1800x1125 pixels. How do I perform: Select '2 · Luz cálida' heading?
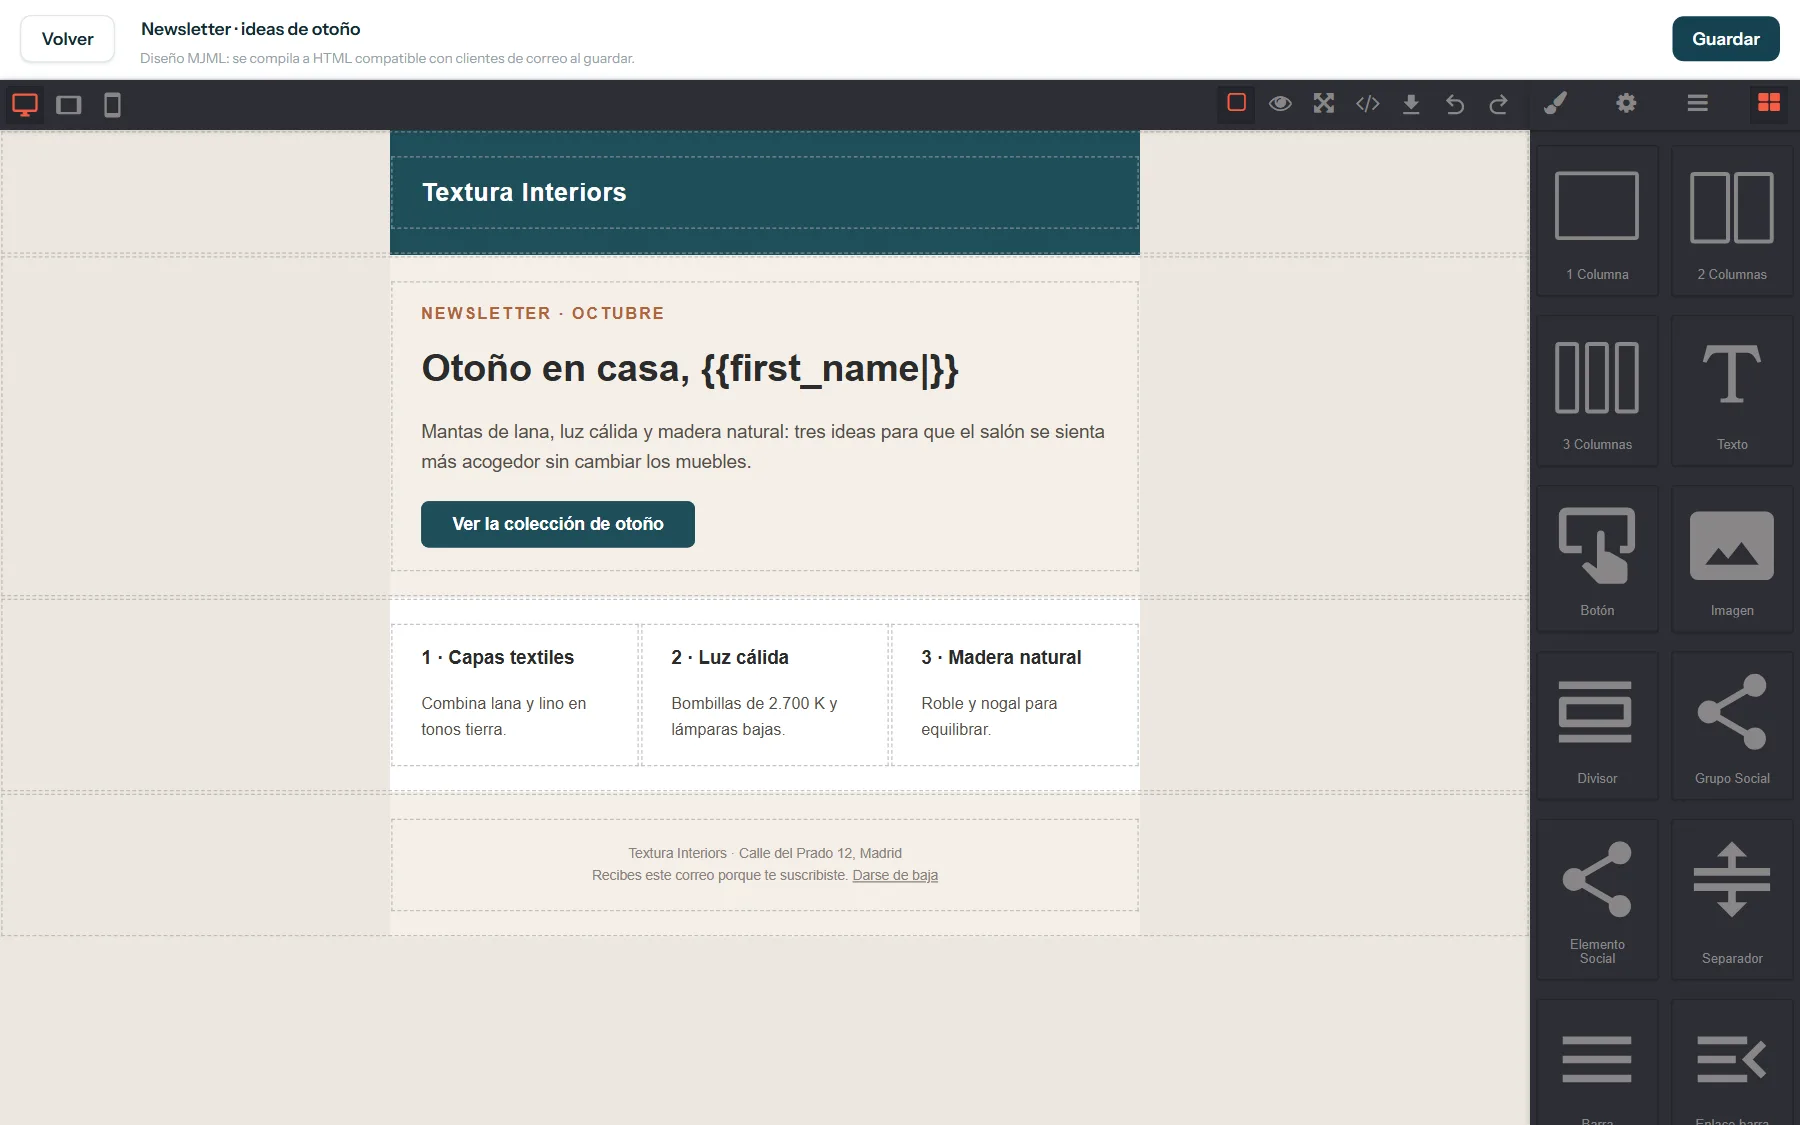(730, 657)
